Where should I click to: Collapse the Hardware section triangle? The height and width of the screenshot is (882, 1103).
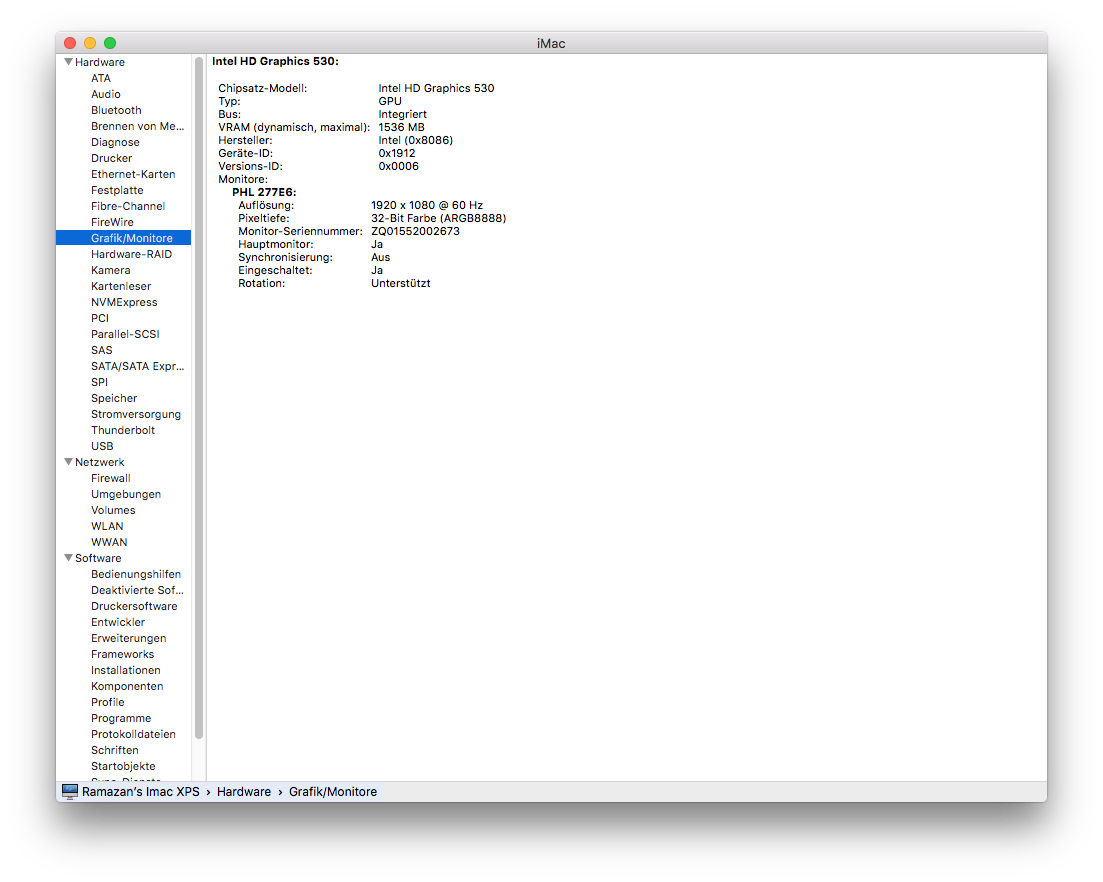click(x=68, y=62)
